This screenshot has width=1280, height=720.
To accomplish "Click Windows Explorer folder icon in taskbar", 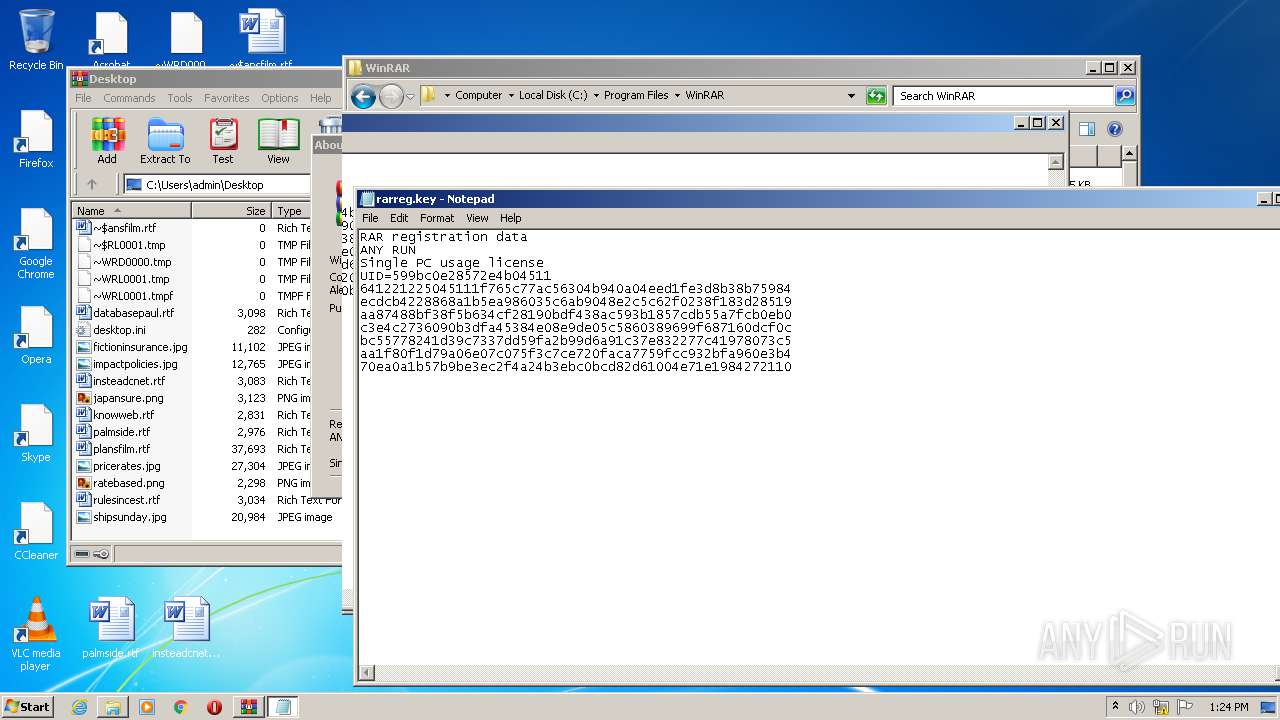I will (x=113, y=707).
